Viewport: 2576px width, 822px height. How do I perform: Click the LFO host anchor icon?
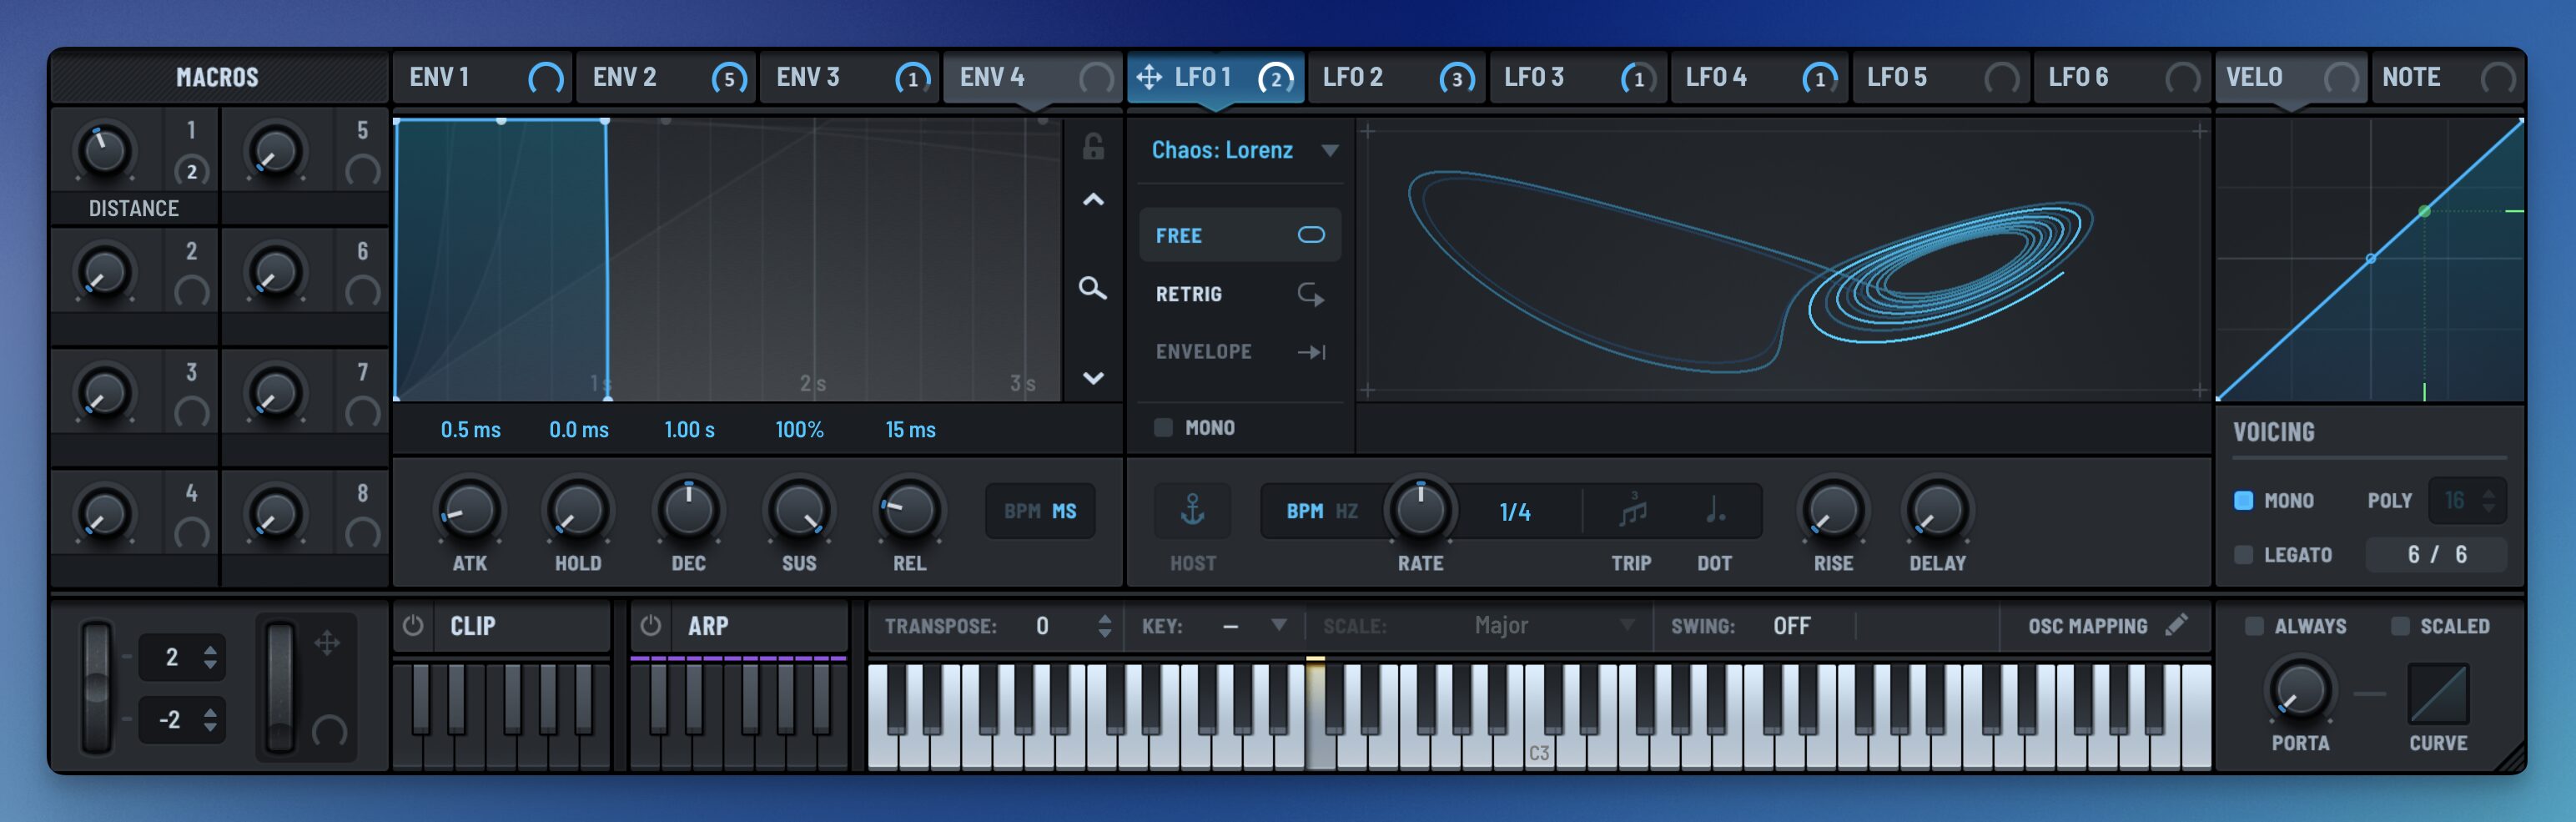[1192, 511]
